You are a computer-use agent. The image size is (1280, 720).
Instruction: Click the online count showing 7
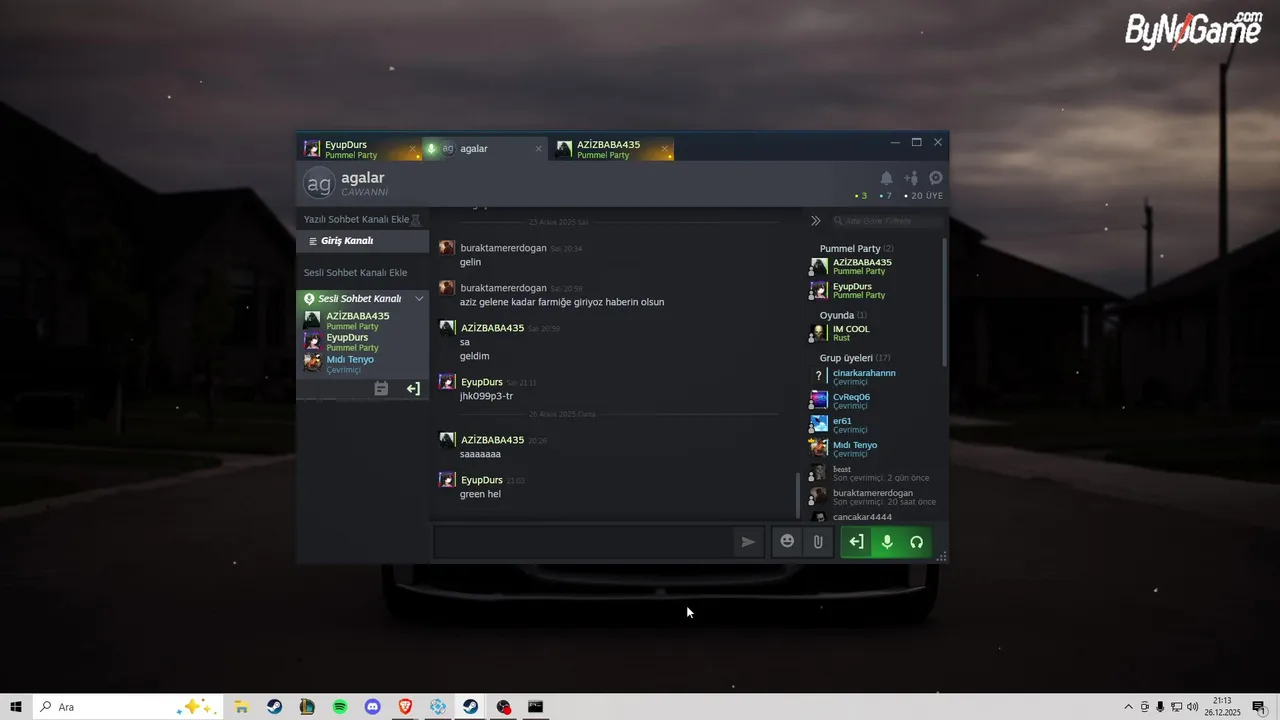pos(885,196)
